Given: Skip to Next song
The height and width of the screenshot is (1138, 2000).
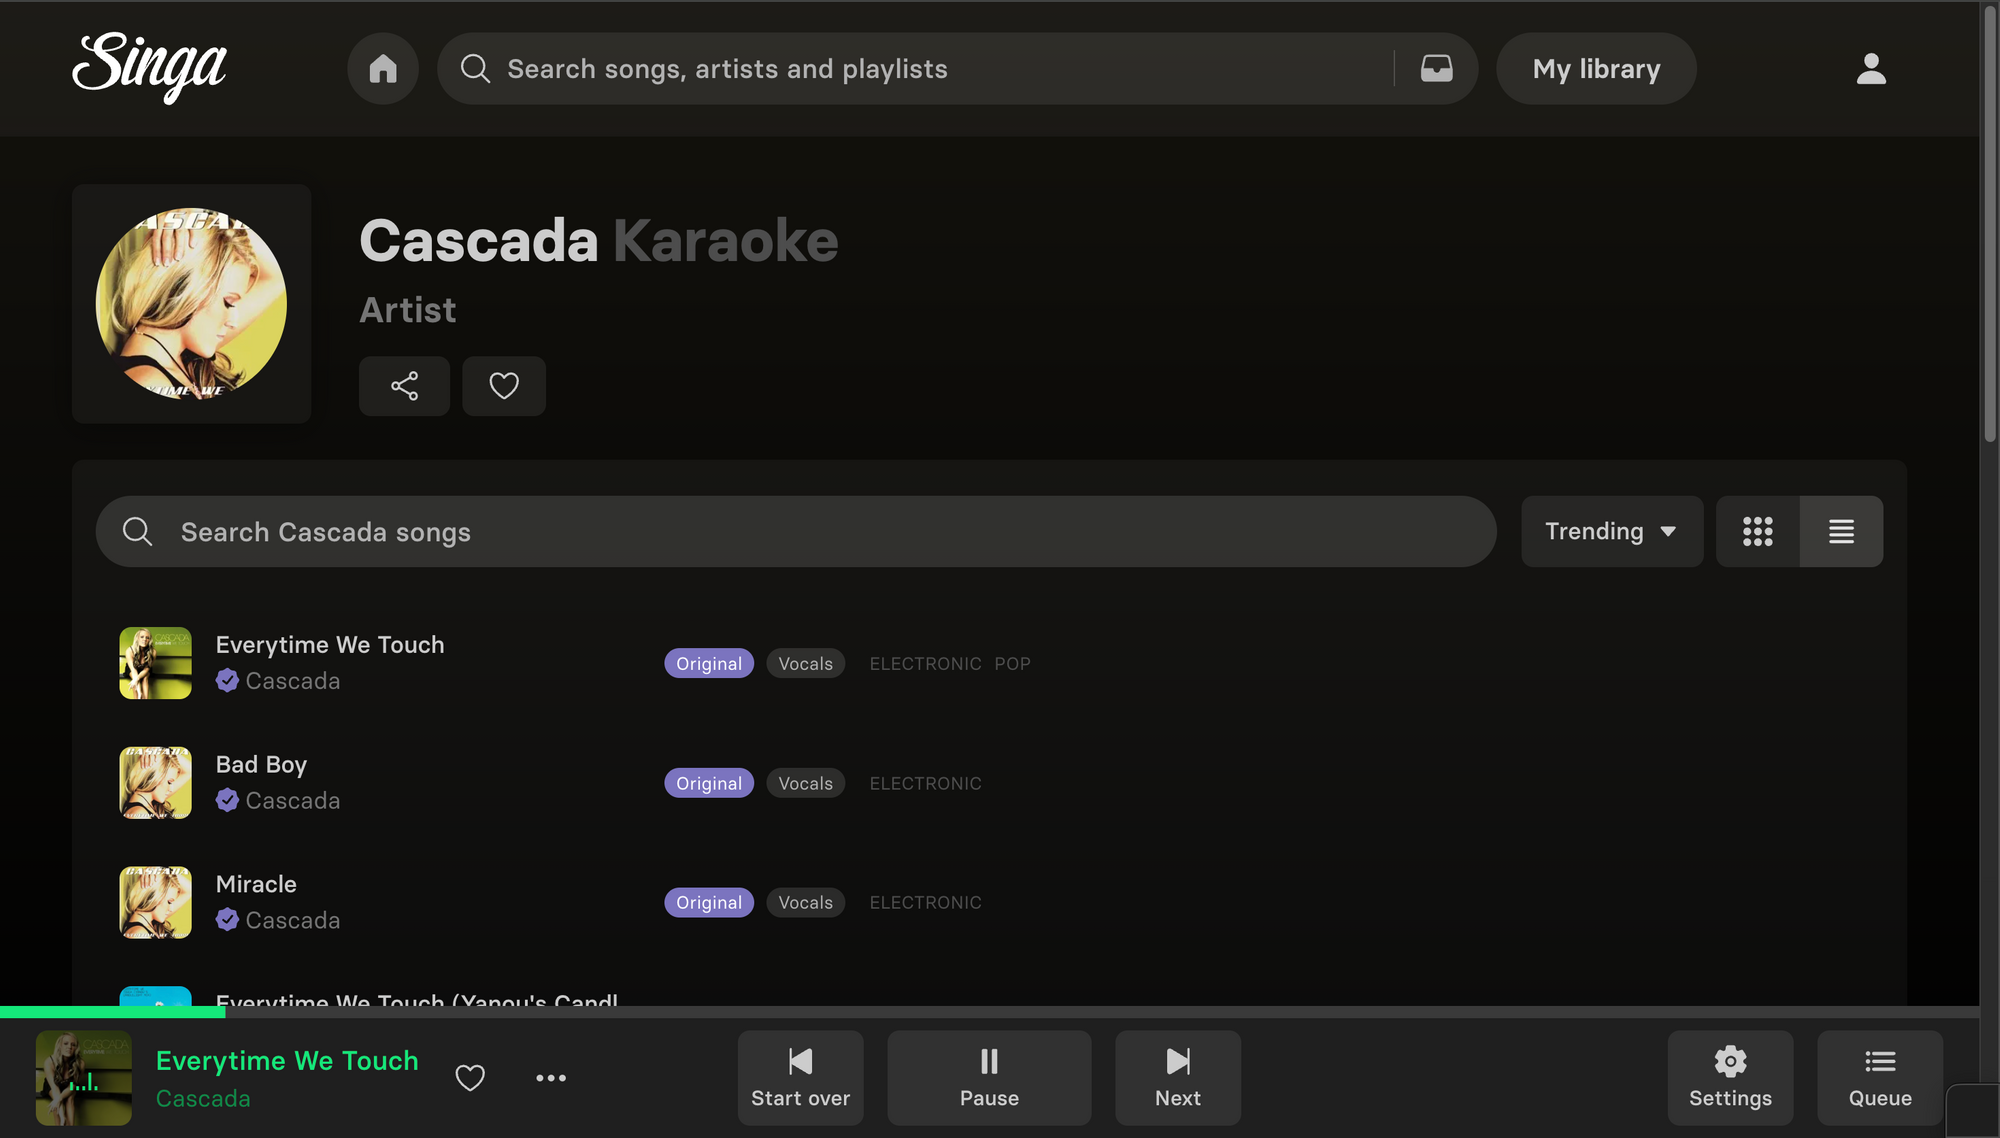Looking at the screenshot, I should tap(1178, 1078).
